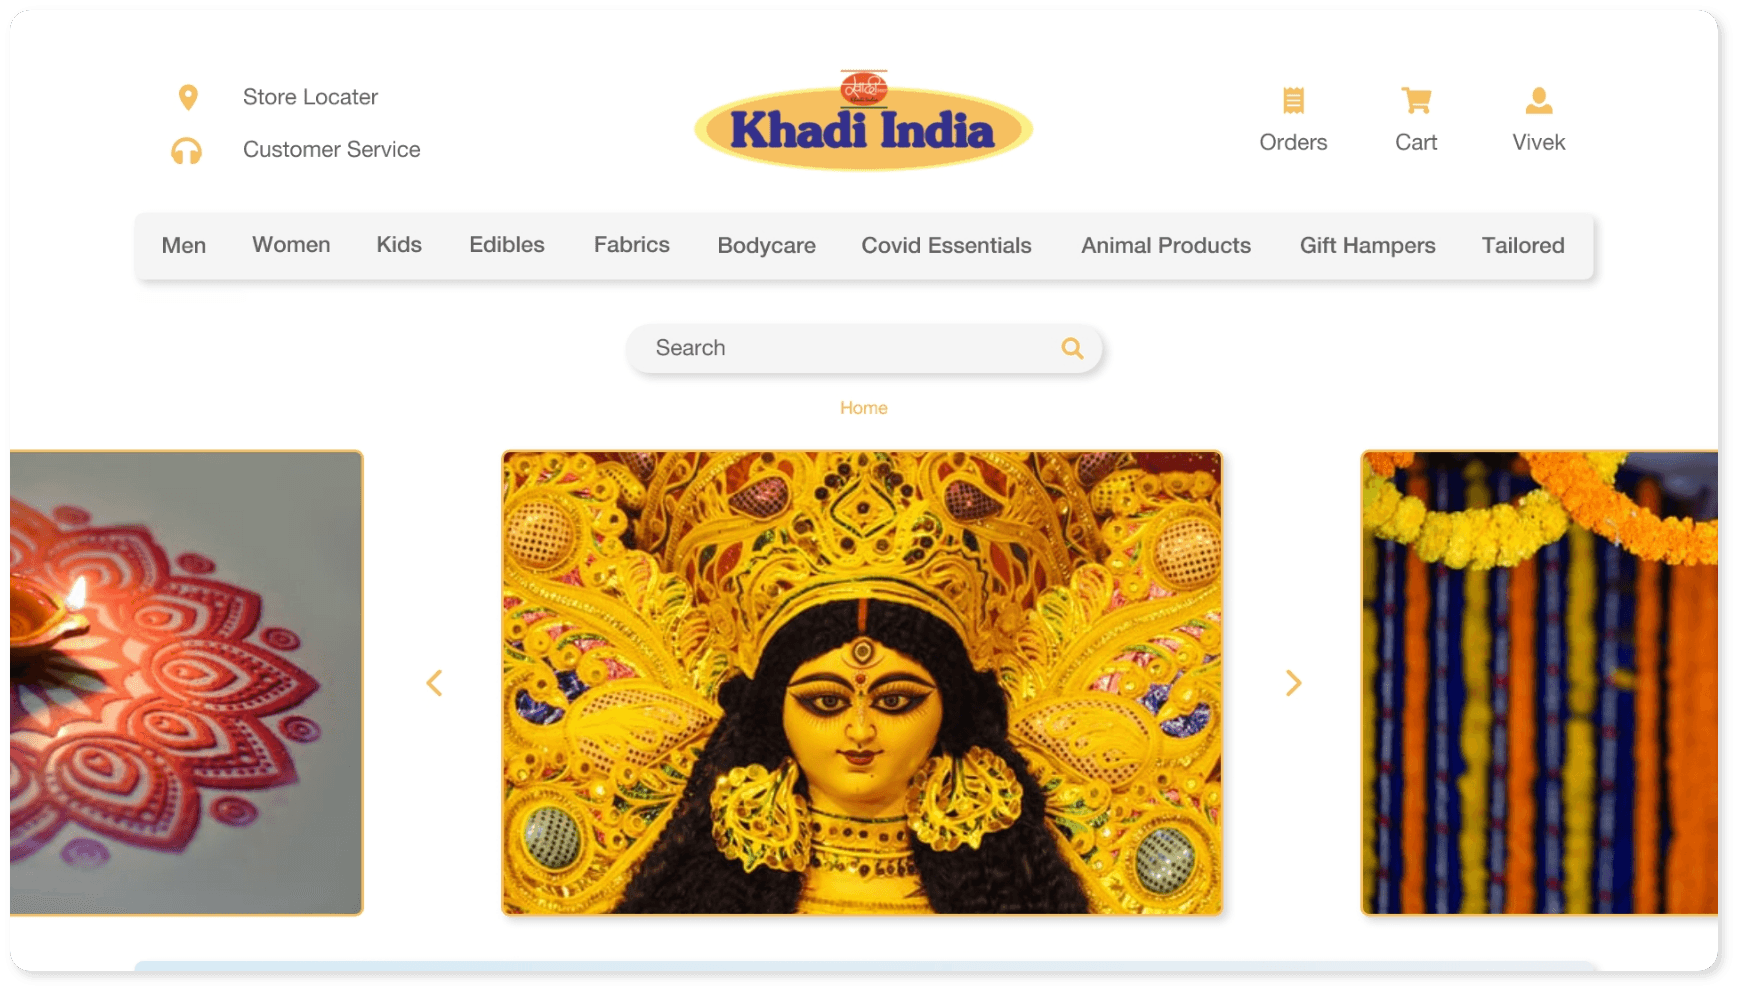Click the Store Locater map pin icon

(x=188, y=97)
